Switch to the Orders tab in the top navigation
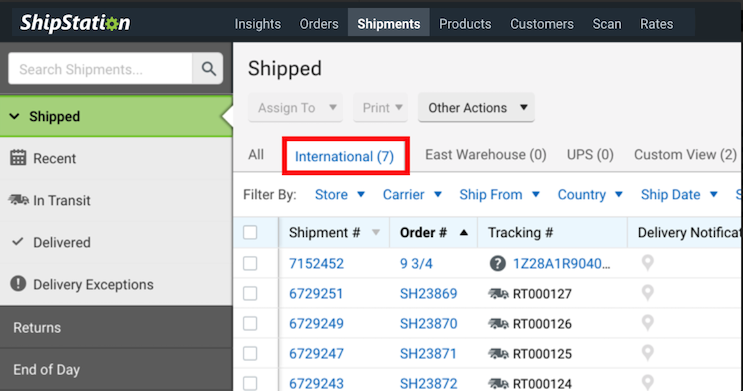The height and width of the screenshot is (391, 743). [x=319, y=24]
